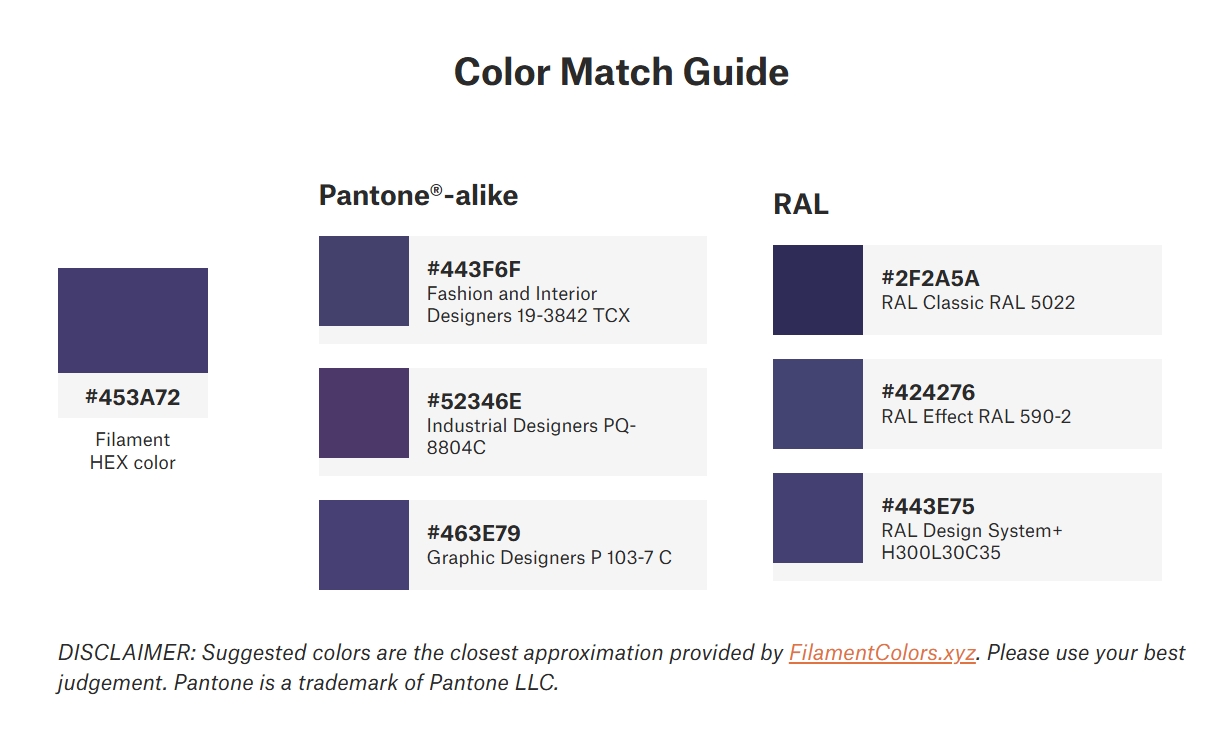Click the RAL 5022 dark swatch
Viewport: 1216px width, 729px height.
tap(818, 290)
